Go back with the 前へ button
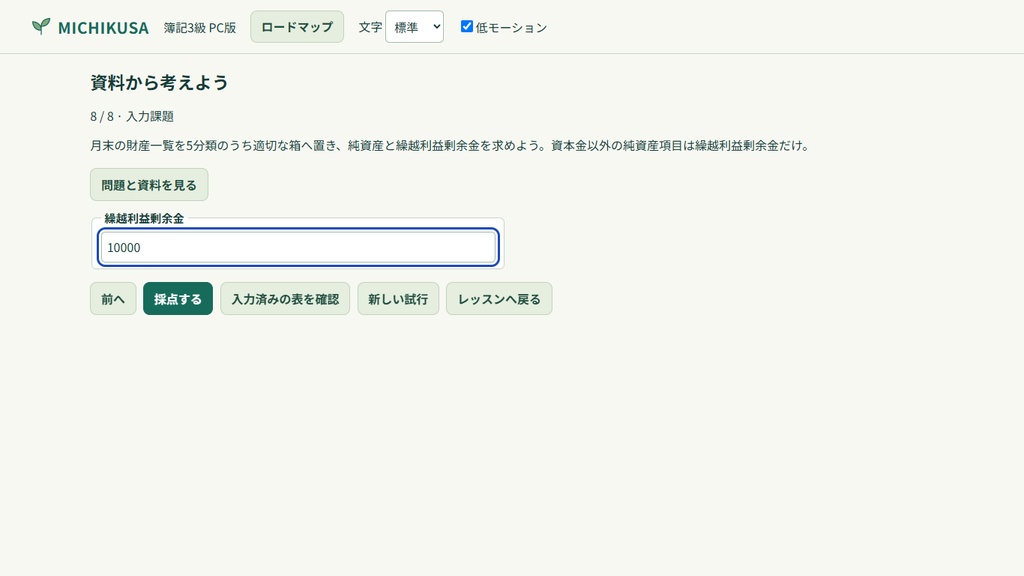The width and height of the screenshot is (1024, 576). [x=113, y=298]
